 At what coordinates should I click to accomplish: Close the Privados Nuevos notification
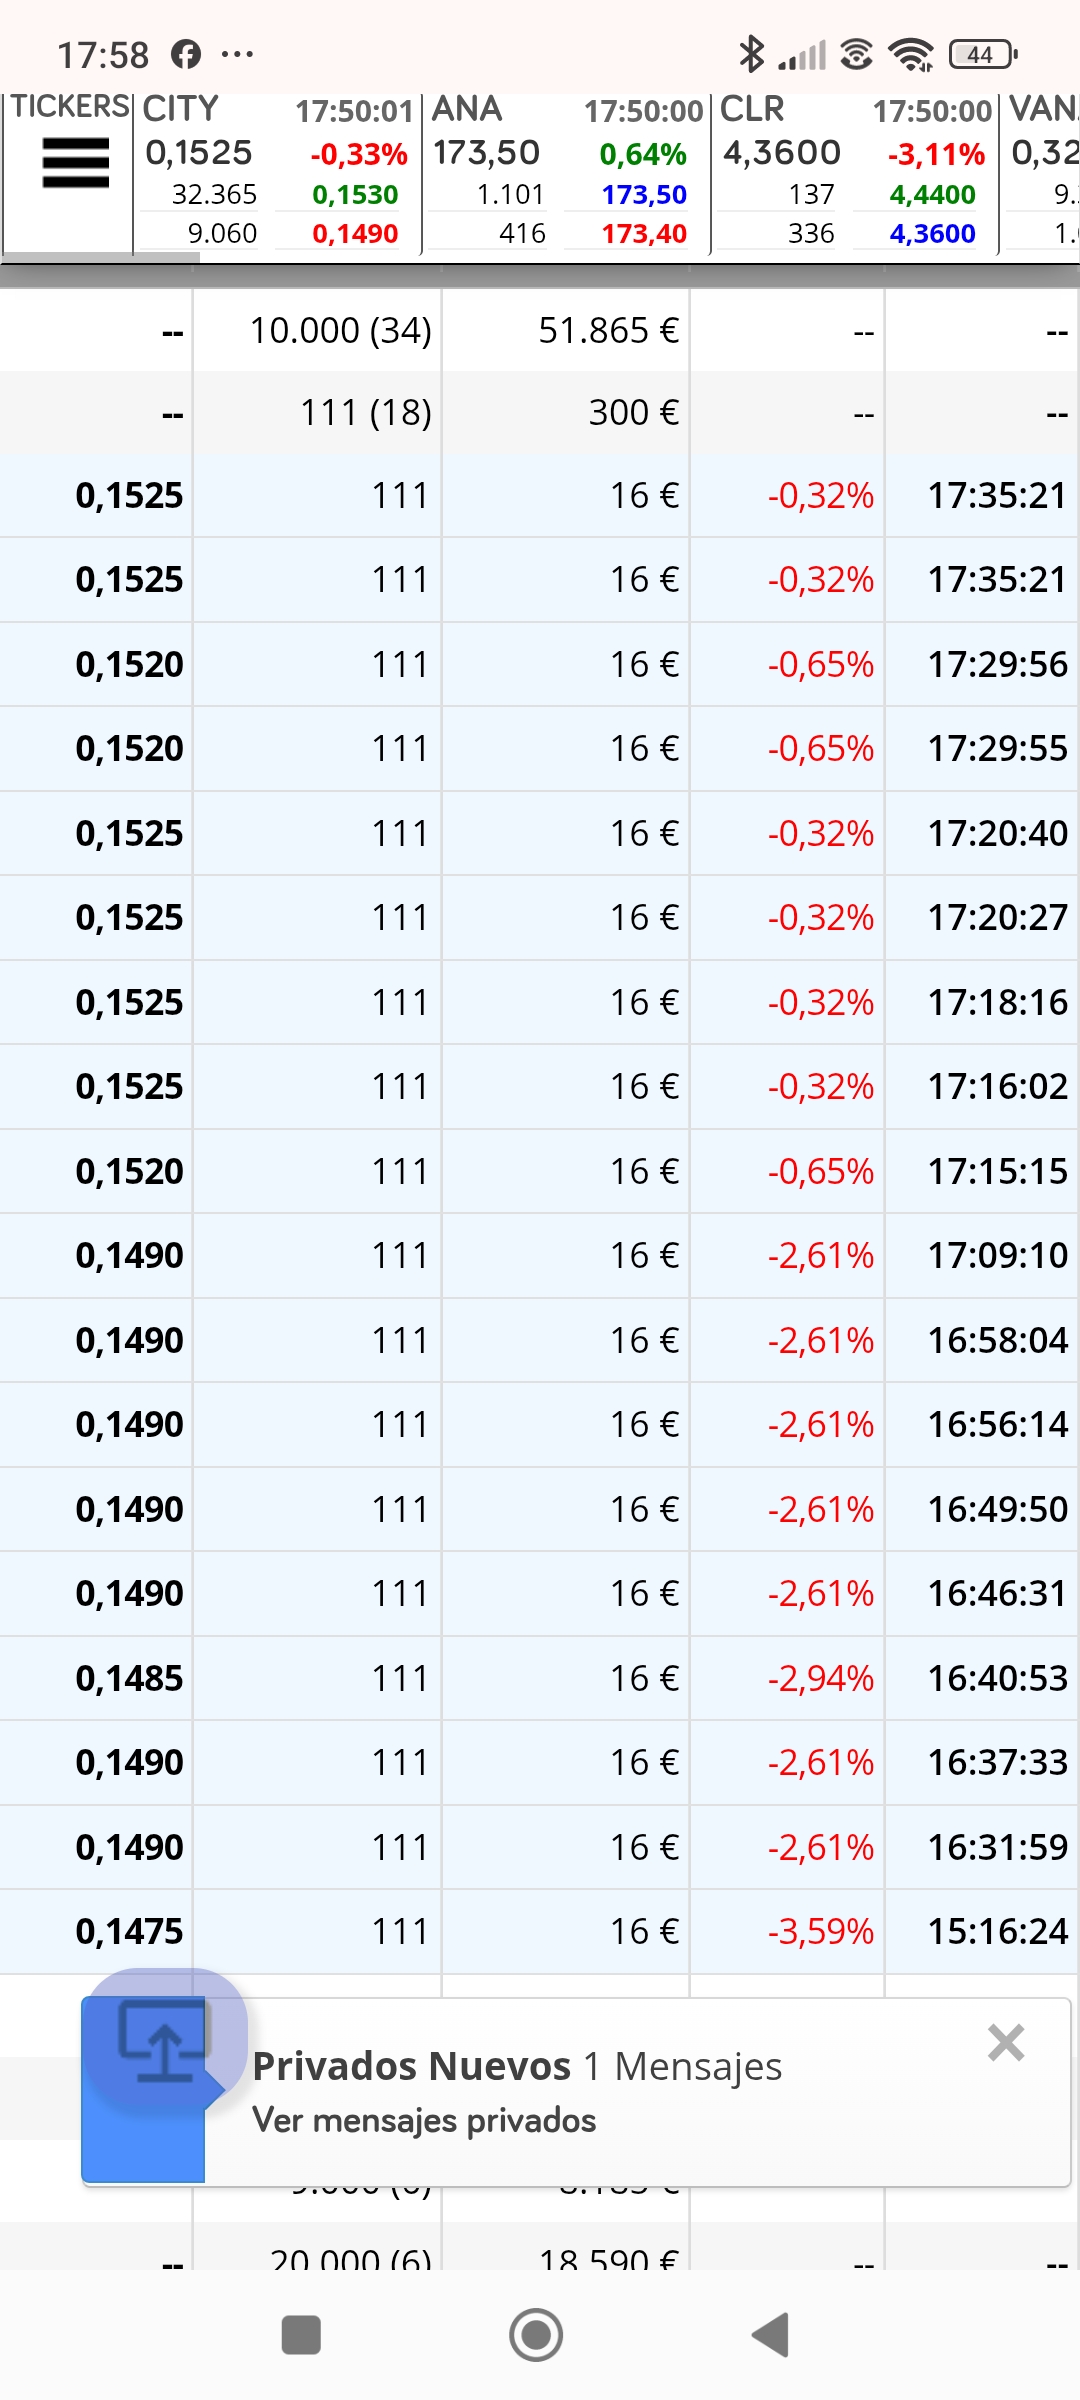point(1006,2043)
